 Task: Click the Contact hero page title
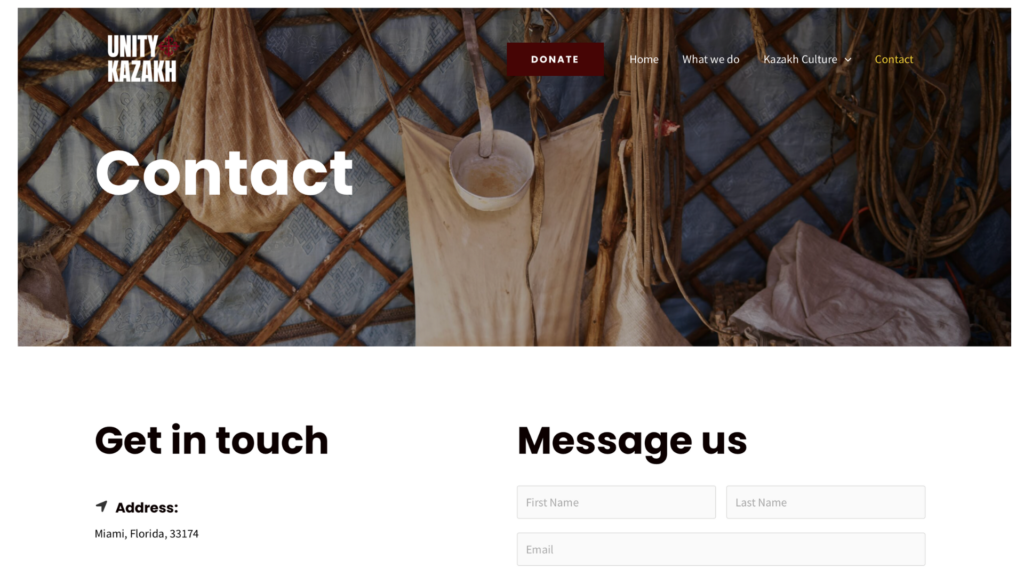224,173
